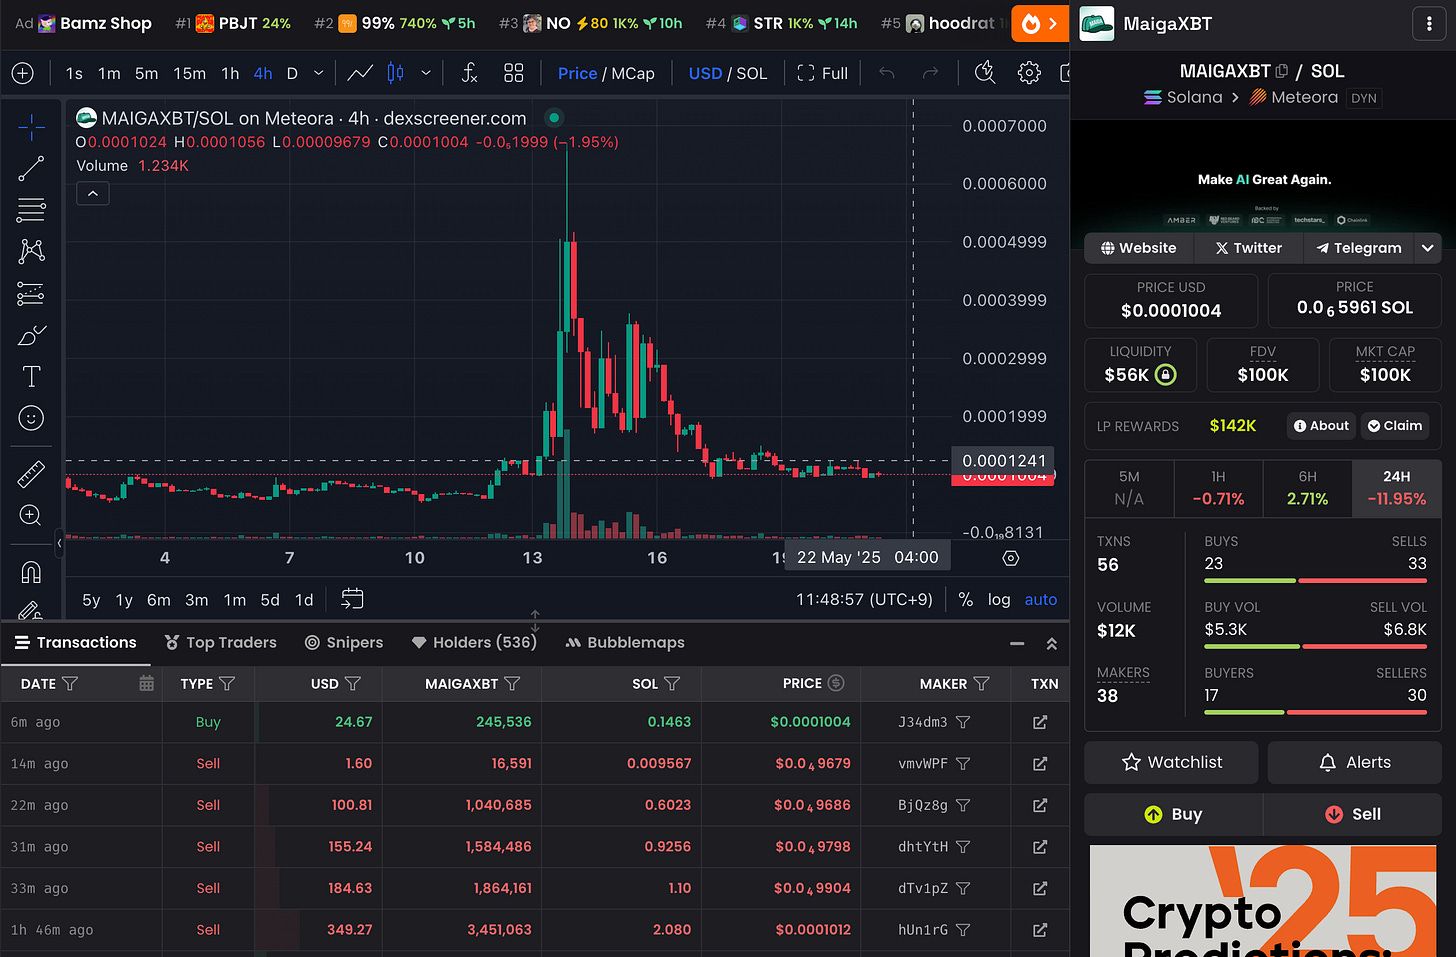Open the MAKER column filter
This screenshot has width=1456, height=957.
[x=981, y=683]
